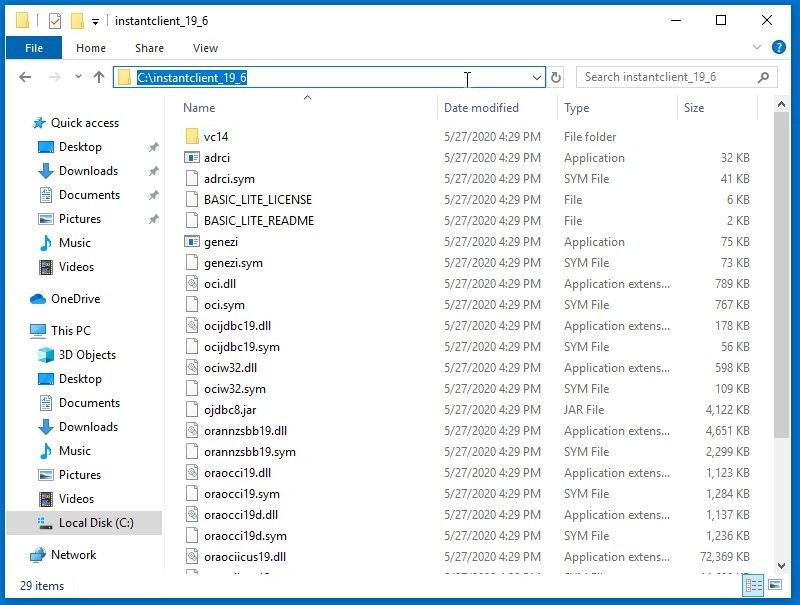Open Music under This PC
This screenshot has height=605, width=800.
coord(65,450)
